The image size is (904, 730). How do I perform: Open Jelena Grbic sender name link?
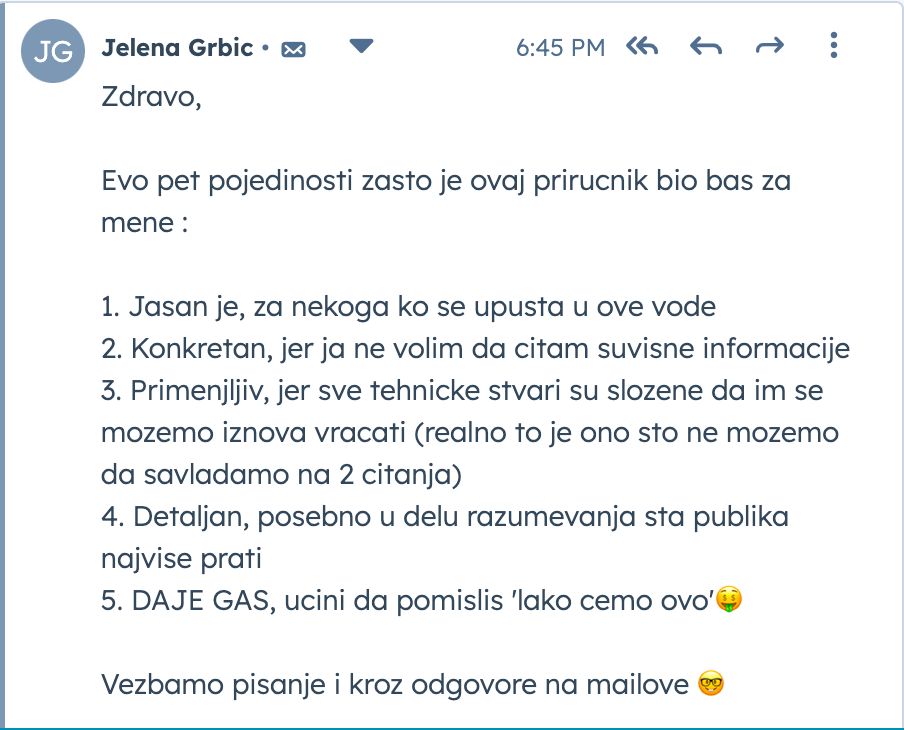[177, 47]
